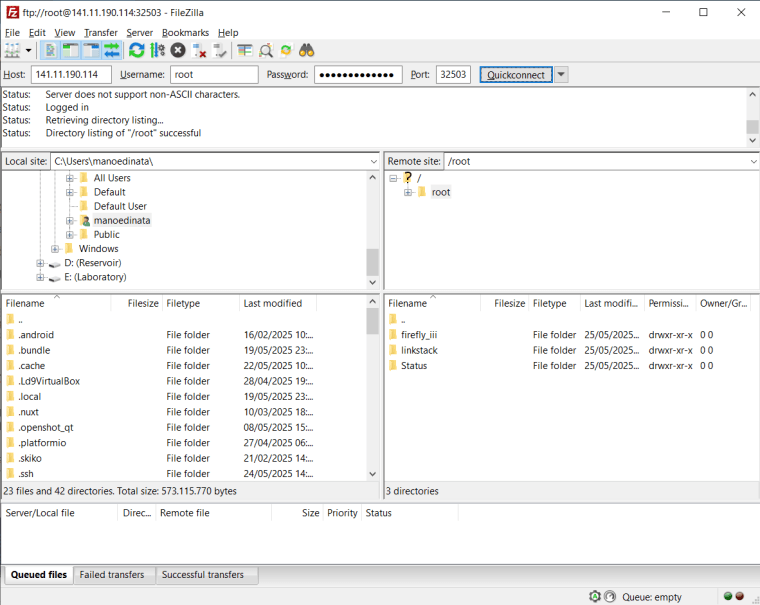Reconnect to last server icon
The width and height of the screenshot is (760, 605).
pos(220,50)
